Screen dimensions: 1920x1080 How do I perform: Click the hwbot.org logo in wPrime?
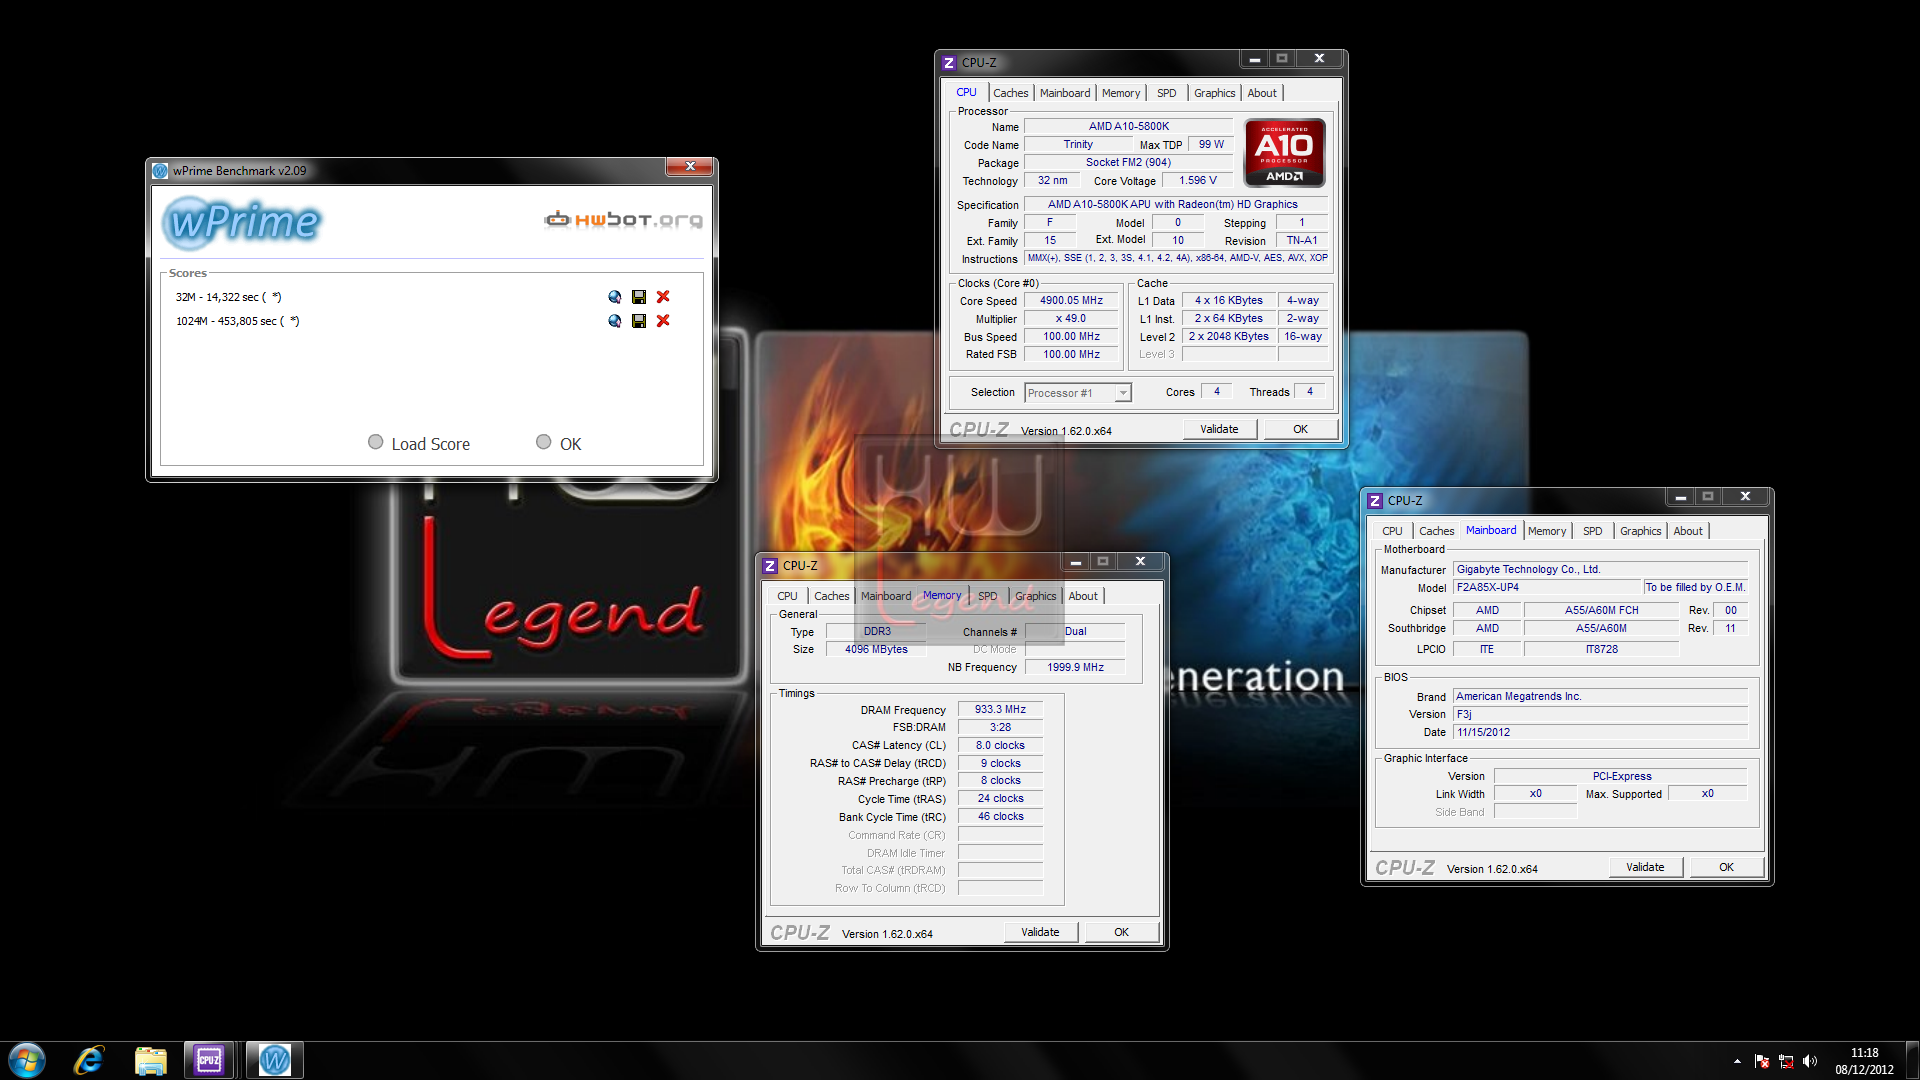coord(623,219)
